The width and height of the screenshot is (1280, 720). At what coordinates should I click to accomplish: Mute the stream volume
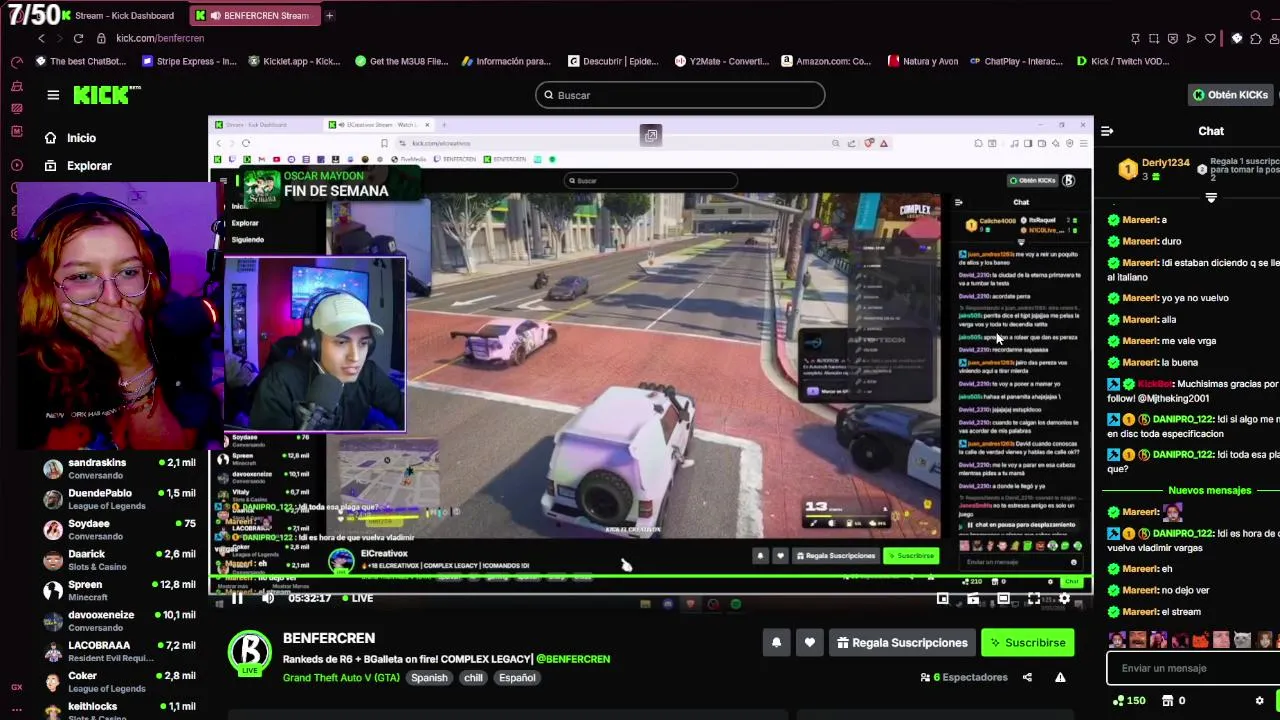[267, 598]
